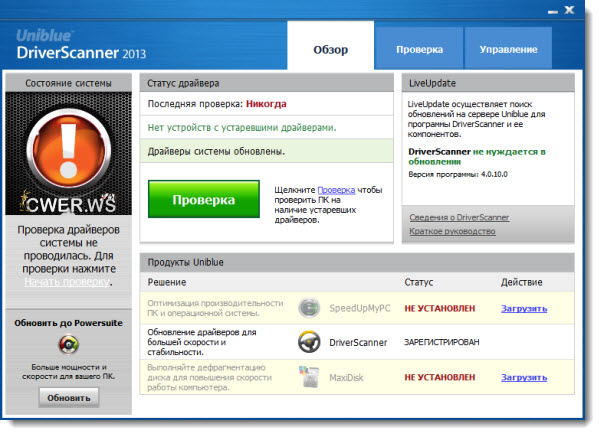
Task: Click Загрузить for SpeedUpMyPC
Action: click(524, 308)
